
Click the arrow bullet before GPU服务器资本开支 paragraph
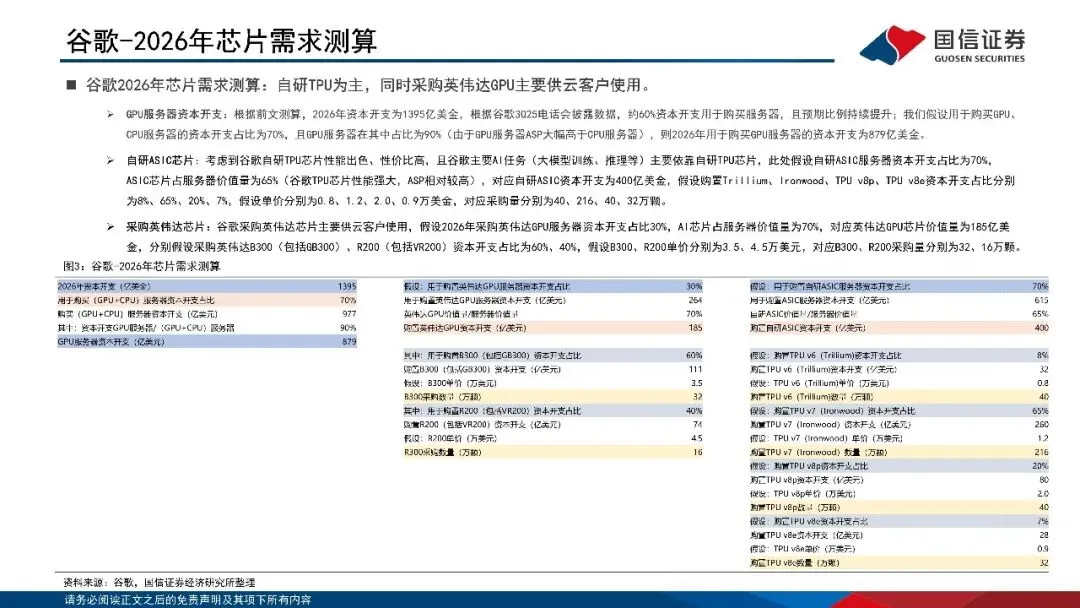coord(110,114)
